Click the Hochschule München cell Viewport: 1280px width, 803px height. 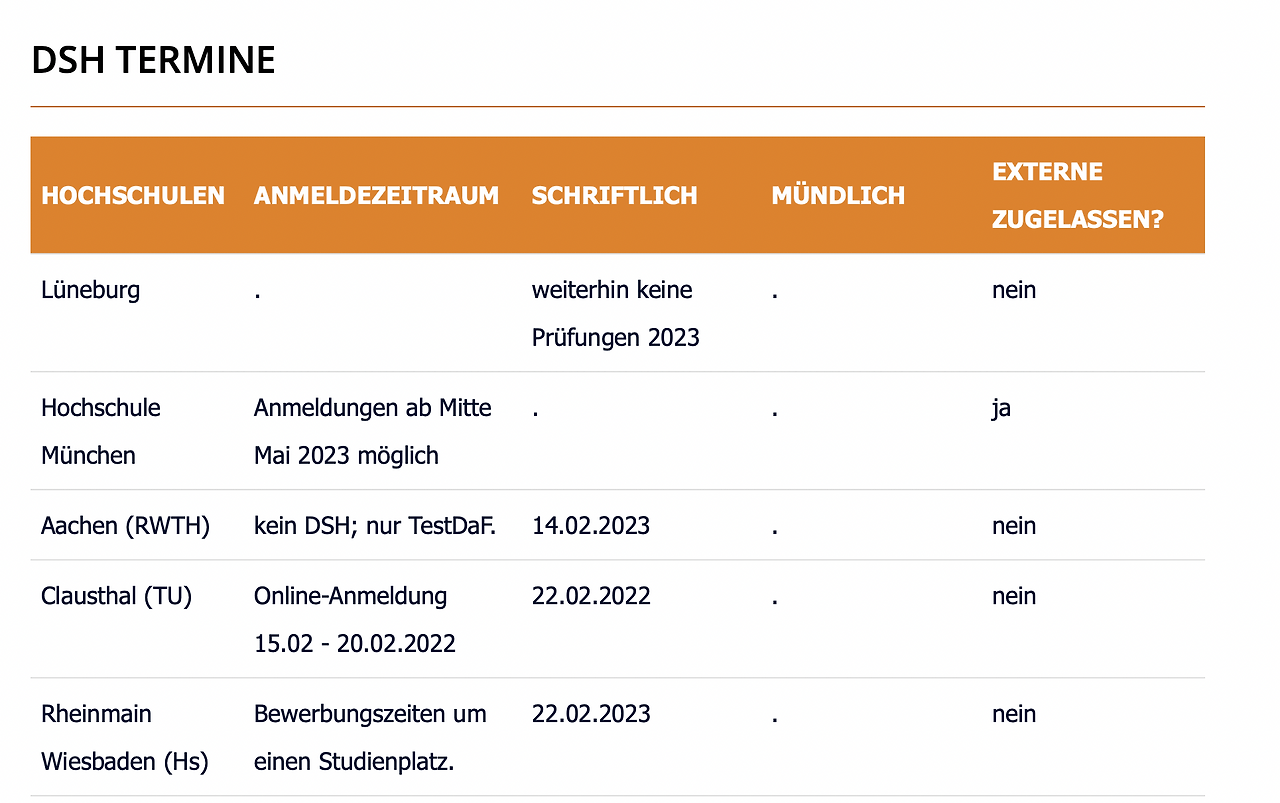[101, 431]
